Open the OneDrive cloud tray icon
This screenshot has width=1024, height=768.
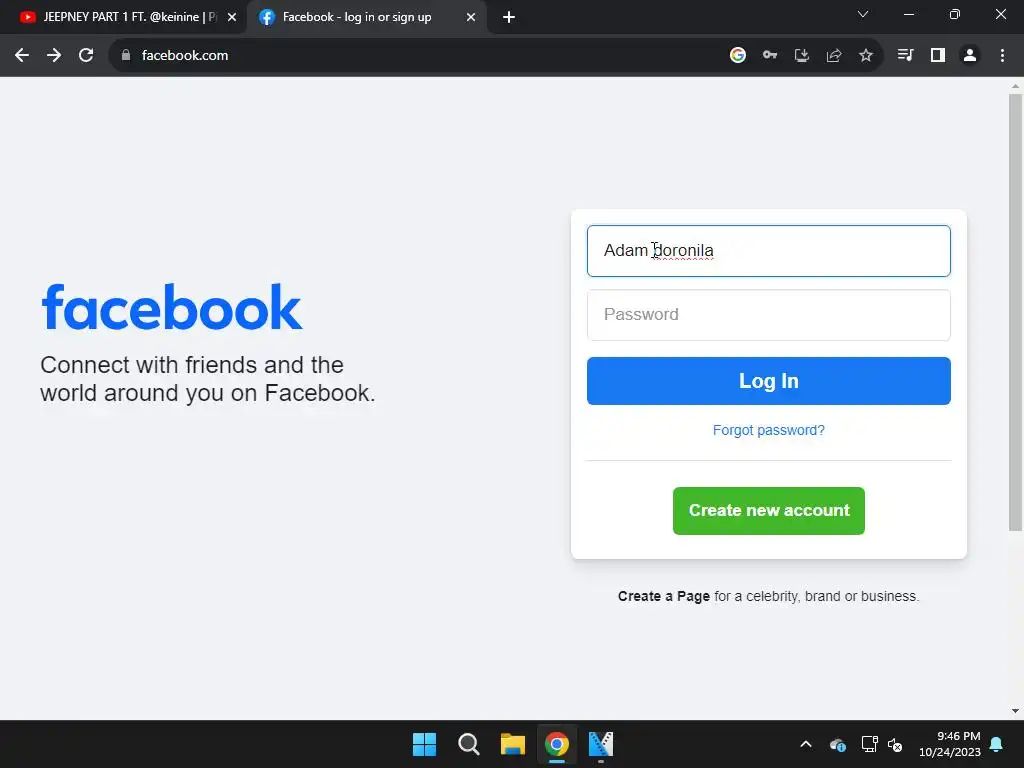coord(838,744)
